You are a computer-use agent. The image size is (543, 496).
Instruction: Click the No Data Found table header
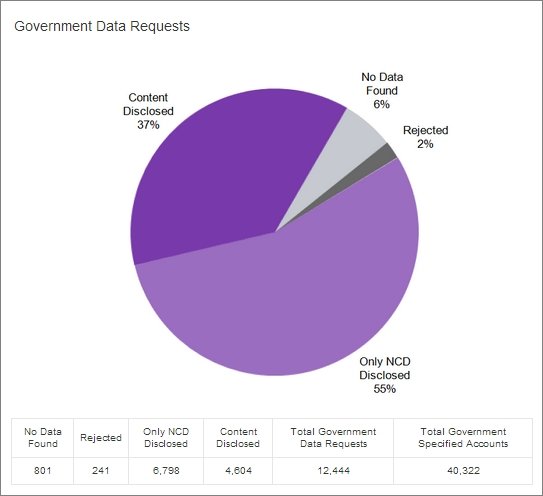(x=43, y=438)
